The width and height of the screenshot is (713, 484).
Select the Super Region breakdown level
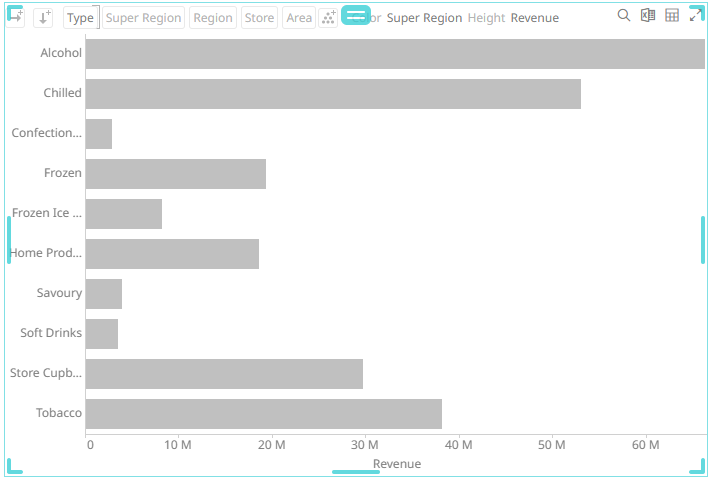(143, 18)
